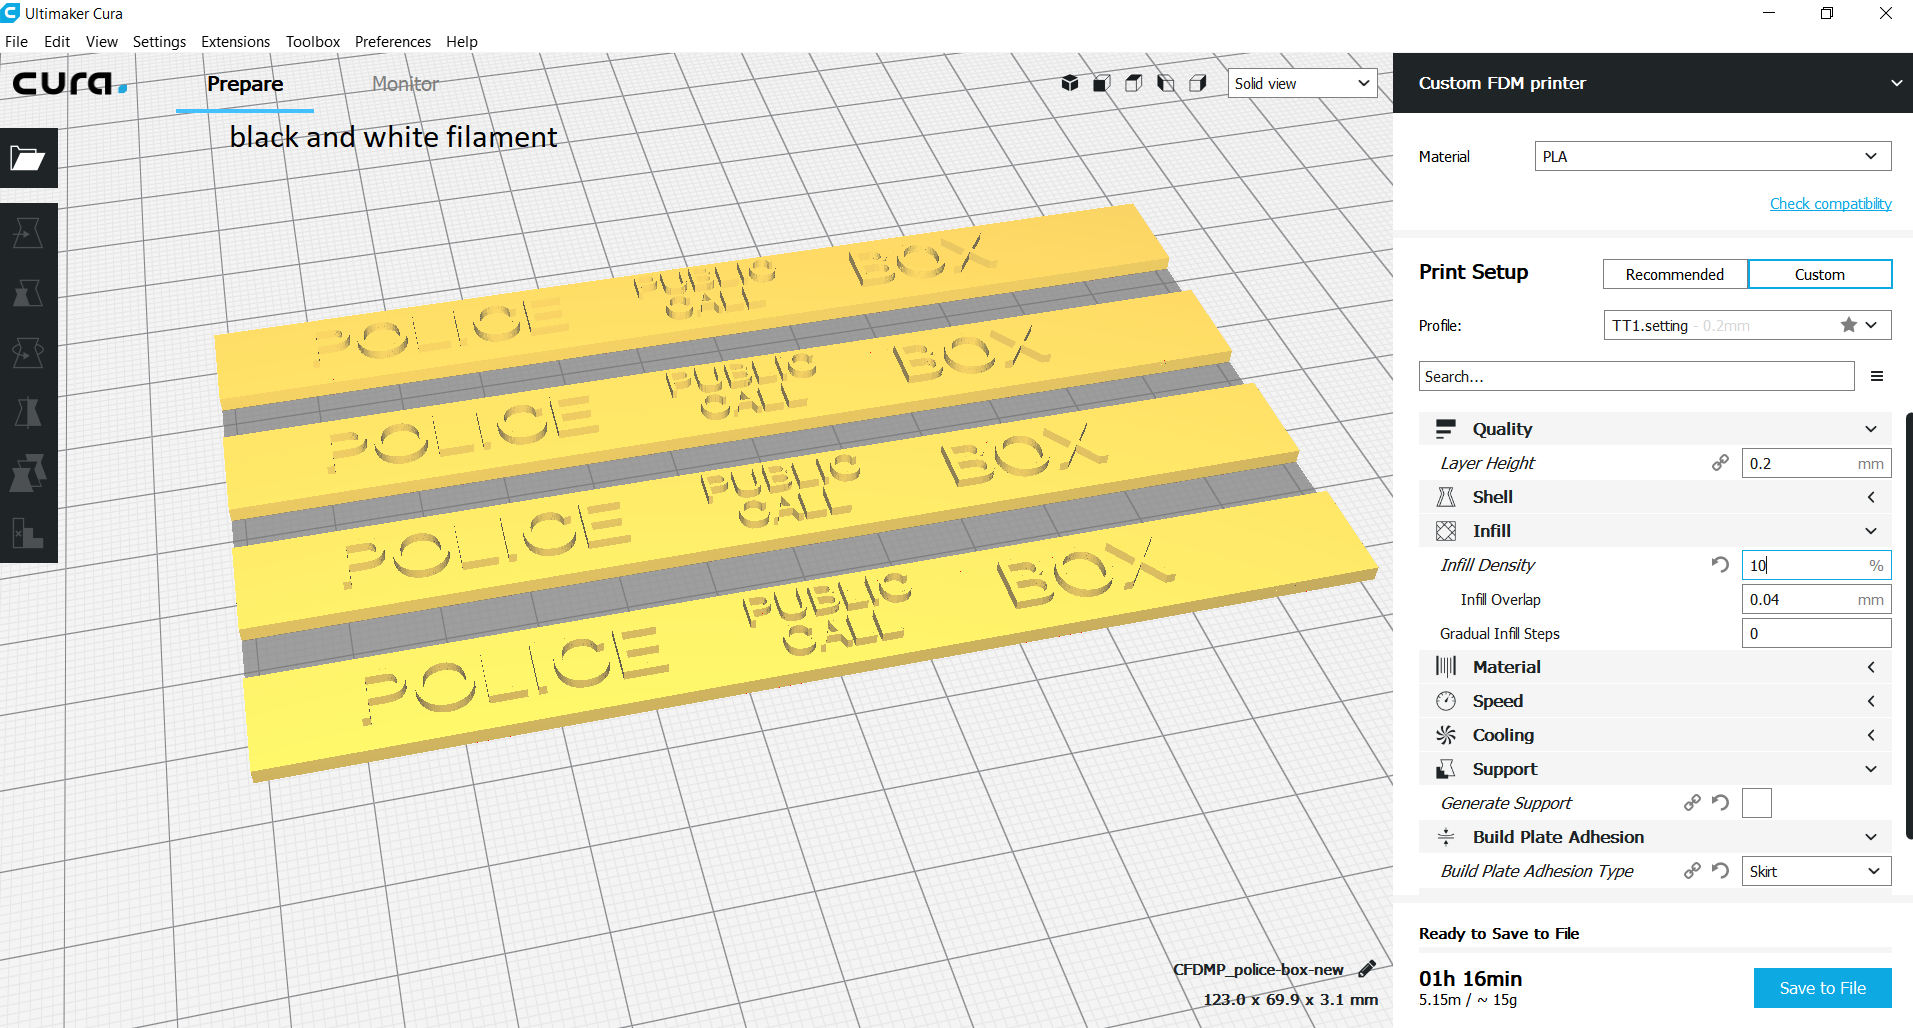The height and width of the screenshot is (1028, 1913).
Task: Click link icon beside Build Plate Adhesion Type
Action: [x=1692, y=871]
